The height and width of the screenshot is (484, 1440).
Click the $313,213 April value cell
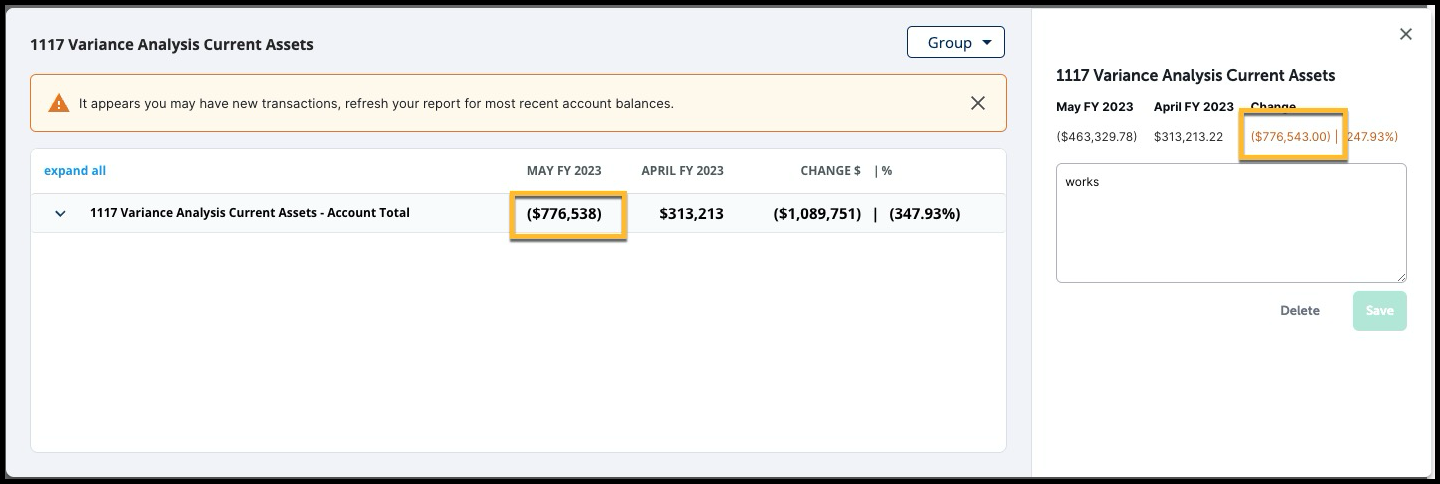point(691,214)
